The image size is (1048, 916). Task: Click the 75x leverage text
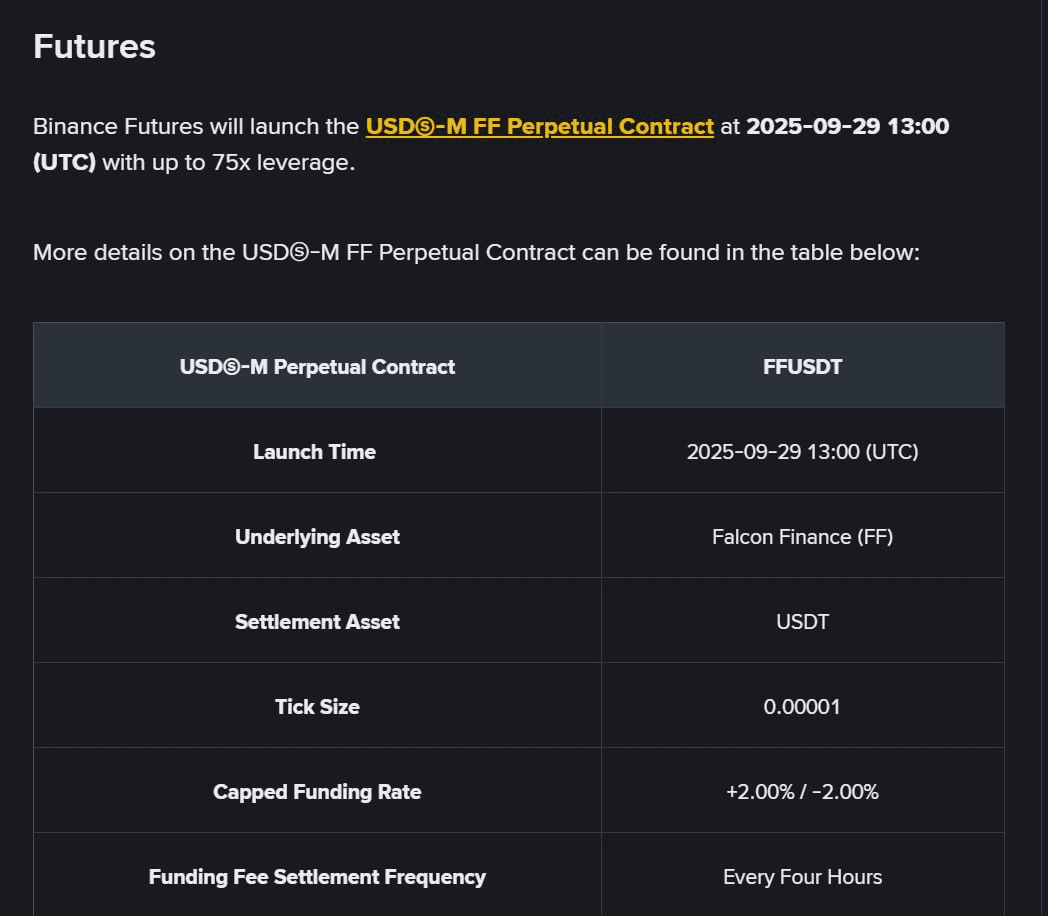pyautogui.click(x=283, y=162)
